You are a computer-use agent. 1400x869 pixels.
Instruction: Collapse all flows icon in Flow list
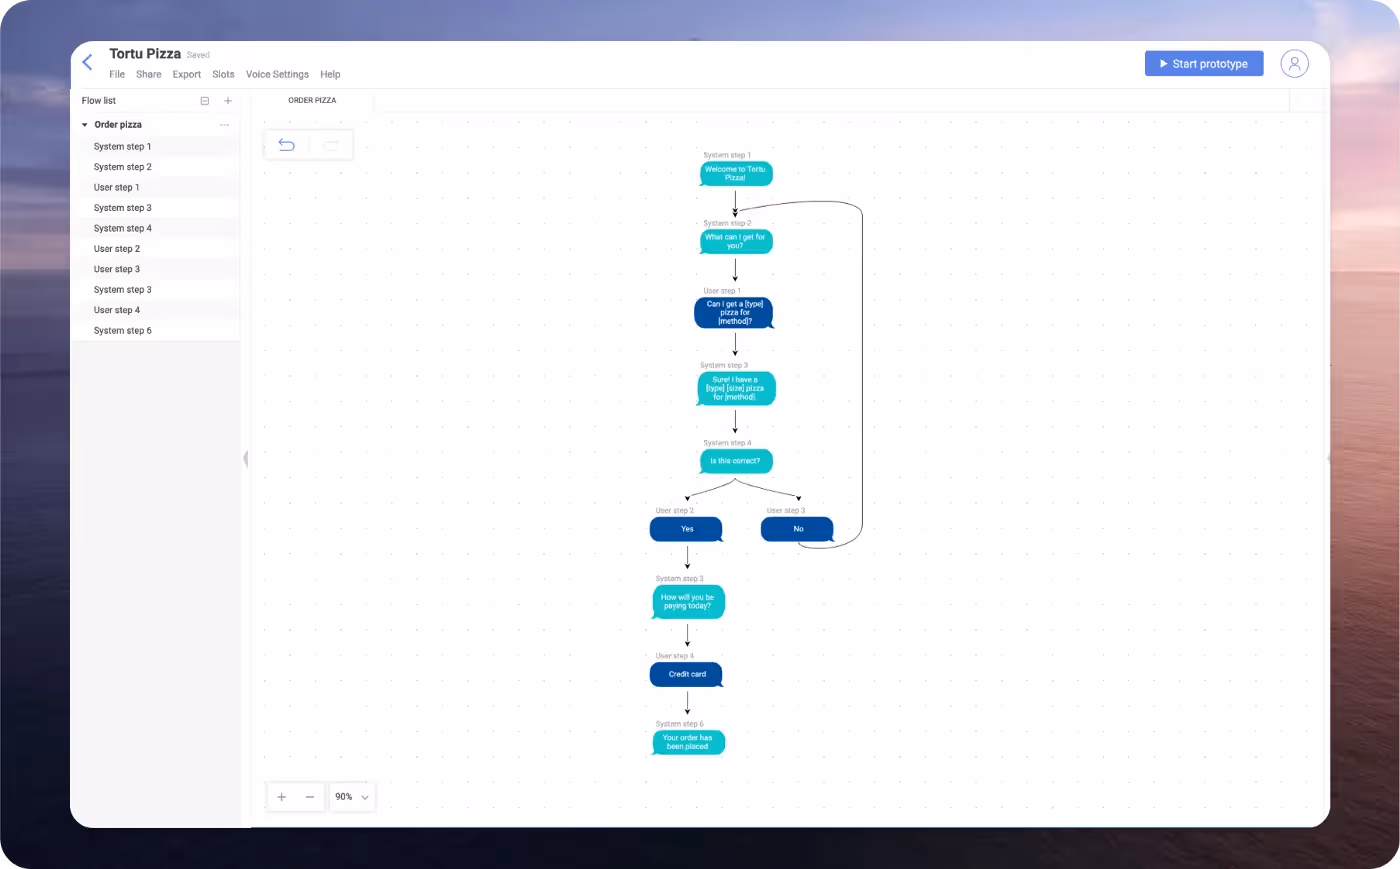point(205,101)
